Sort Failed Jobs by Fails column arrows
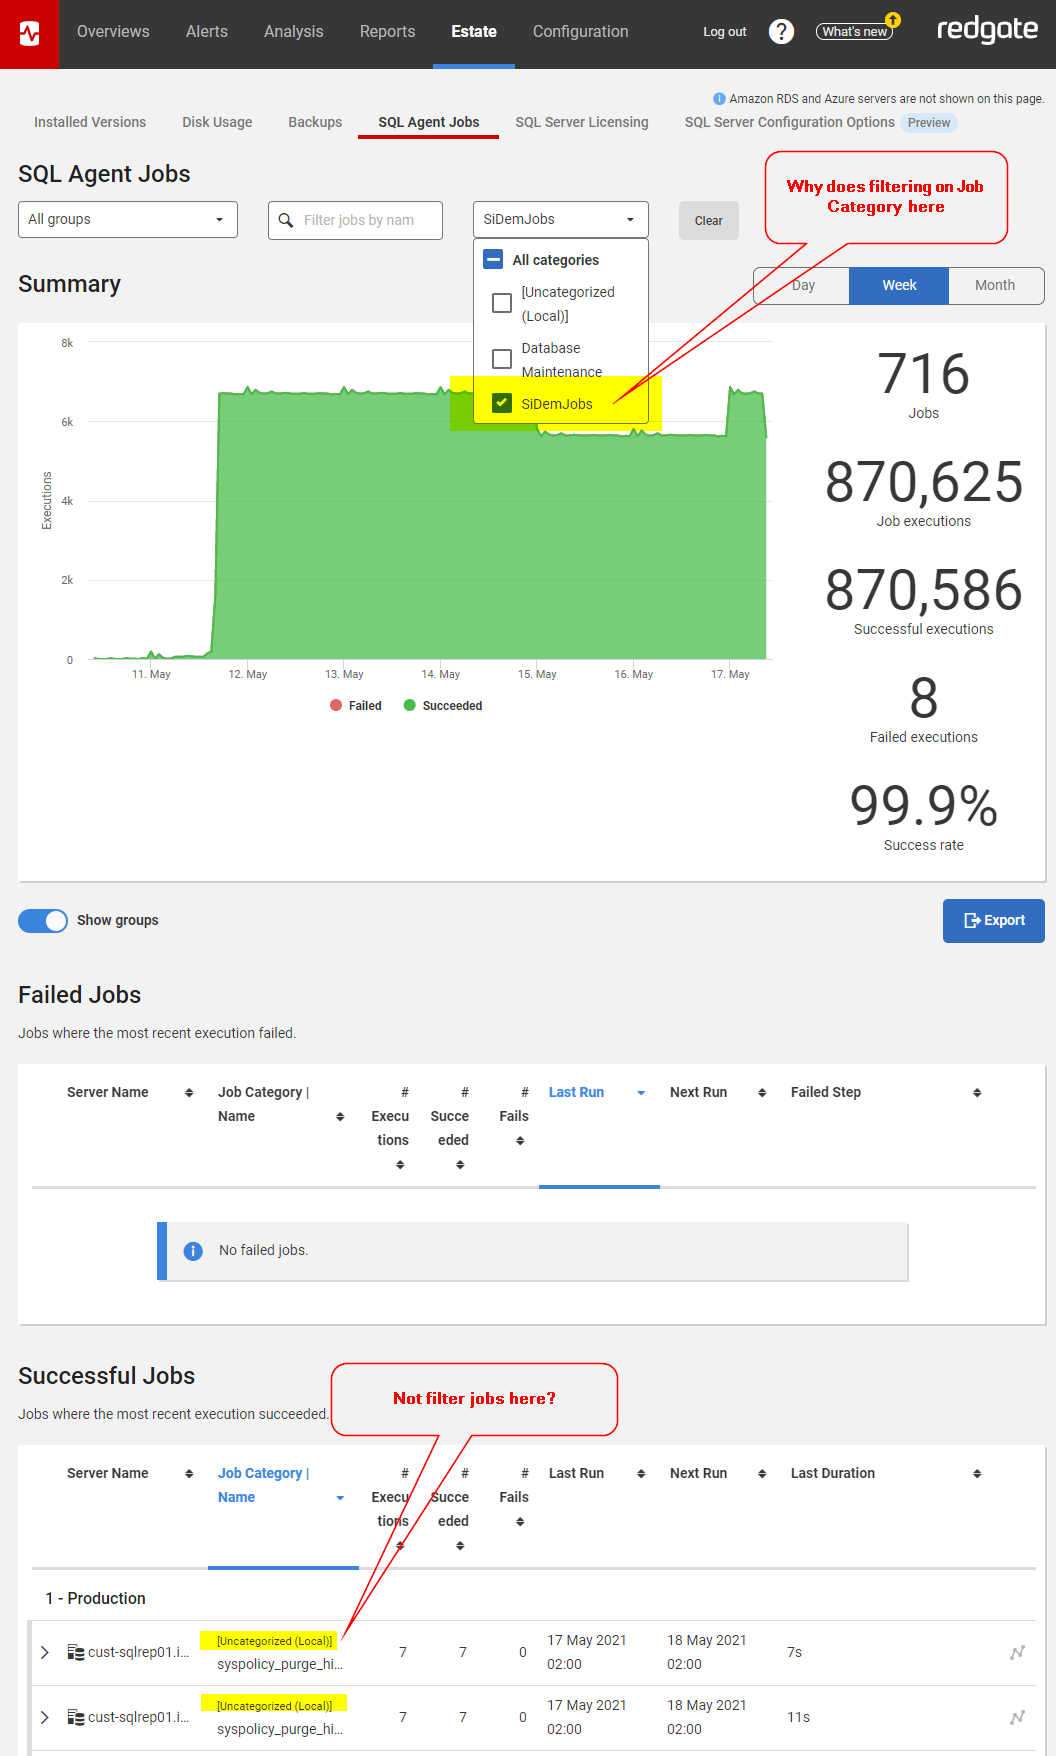The height and width of the screenshot is (1756, 1056). tap(520, 1141)
